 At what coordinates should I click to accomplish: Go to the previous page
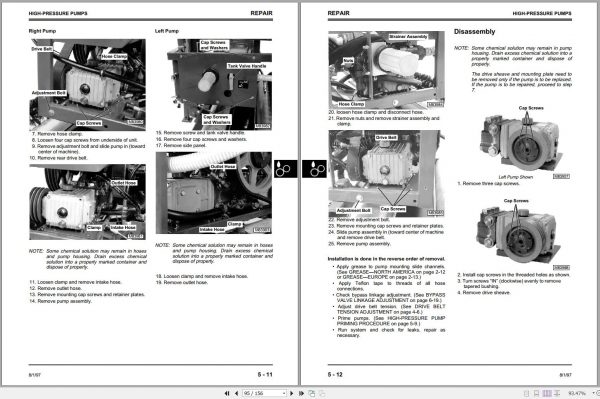(236, 393)
